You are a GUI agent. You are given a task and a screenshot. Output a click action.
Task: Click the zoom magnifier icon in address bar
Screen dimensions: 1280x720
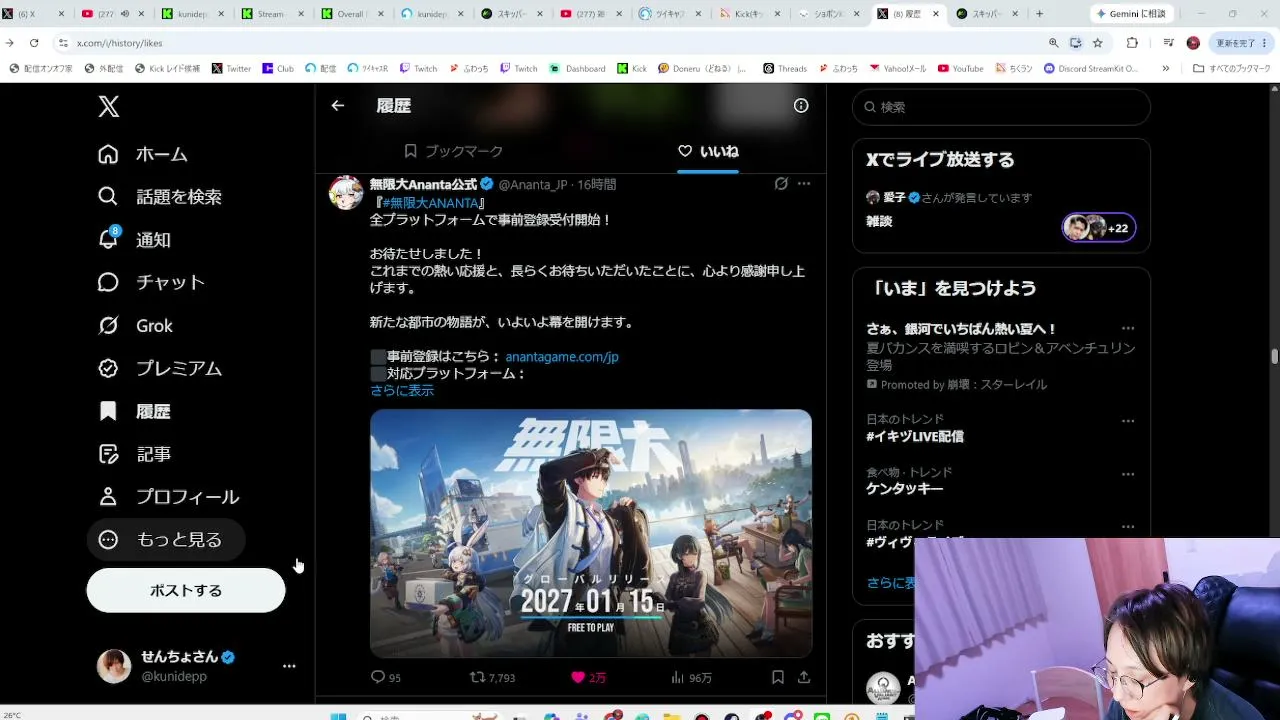click(1053, 43)
